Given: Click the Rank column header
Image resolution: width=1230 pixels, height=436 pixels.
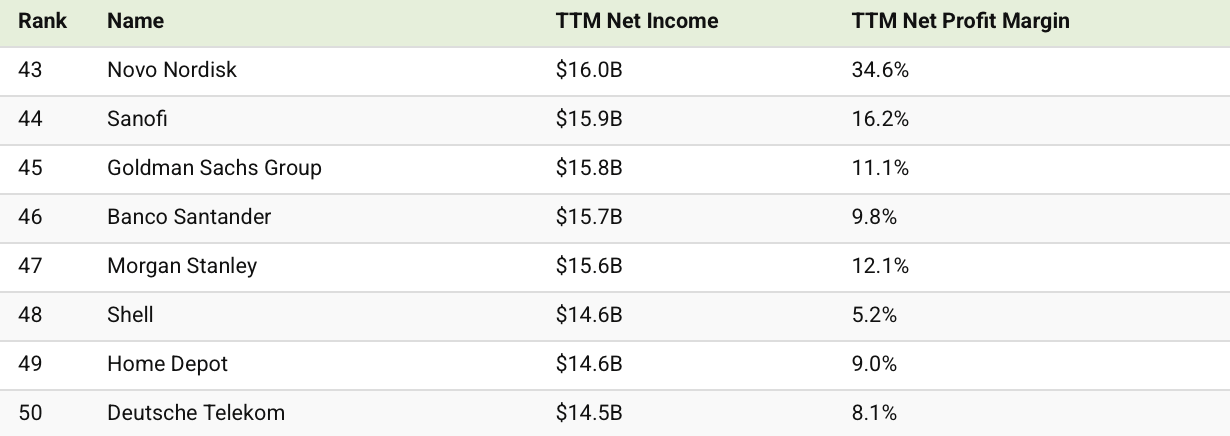Looking at the screenshot, I should [42, 21].
